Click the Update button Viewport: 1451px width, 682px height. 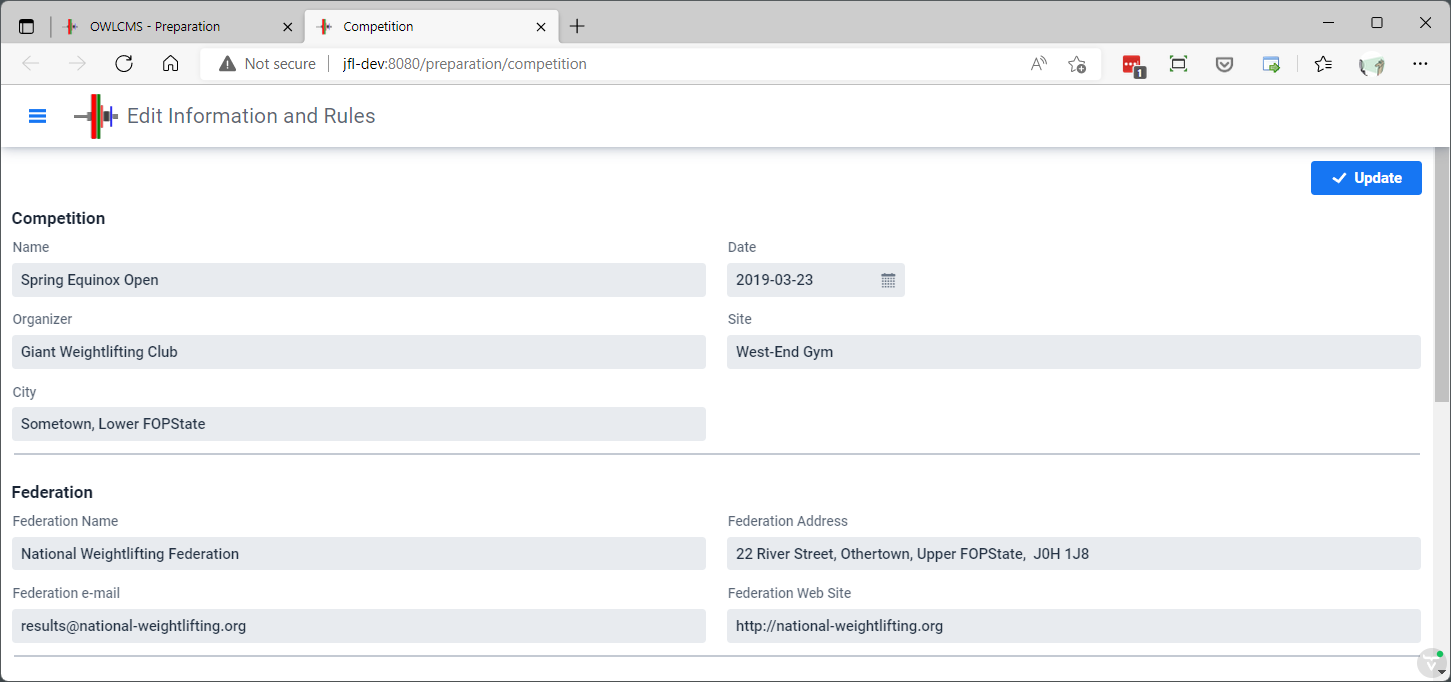(x=1365, y=178)
